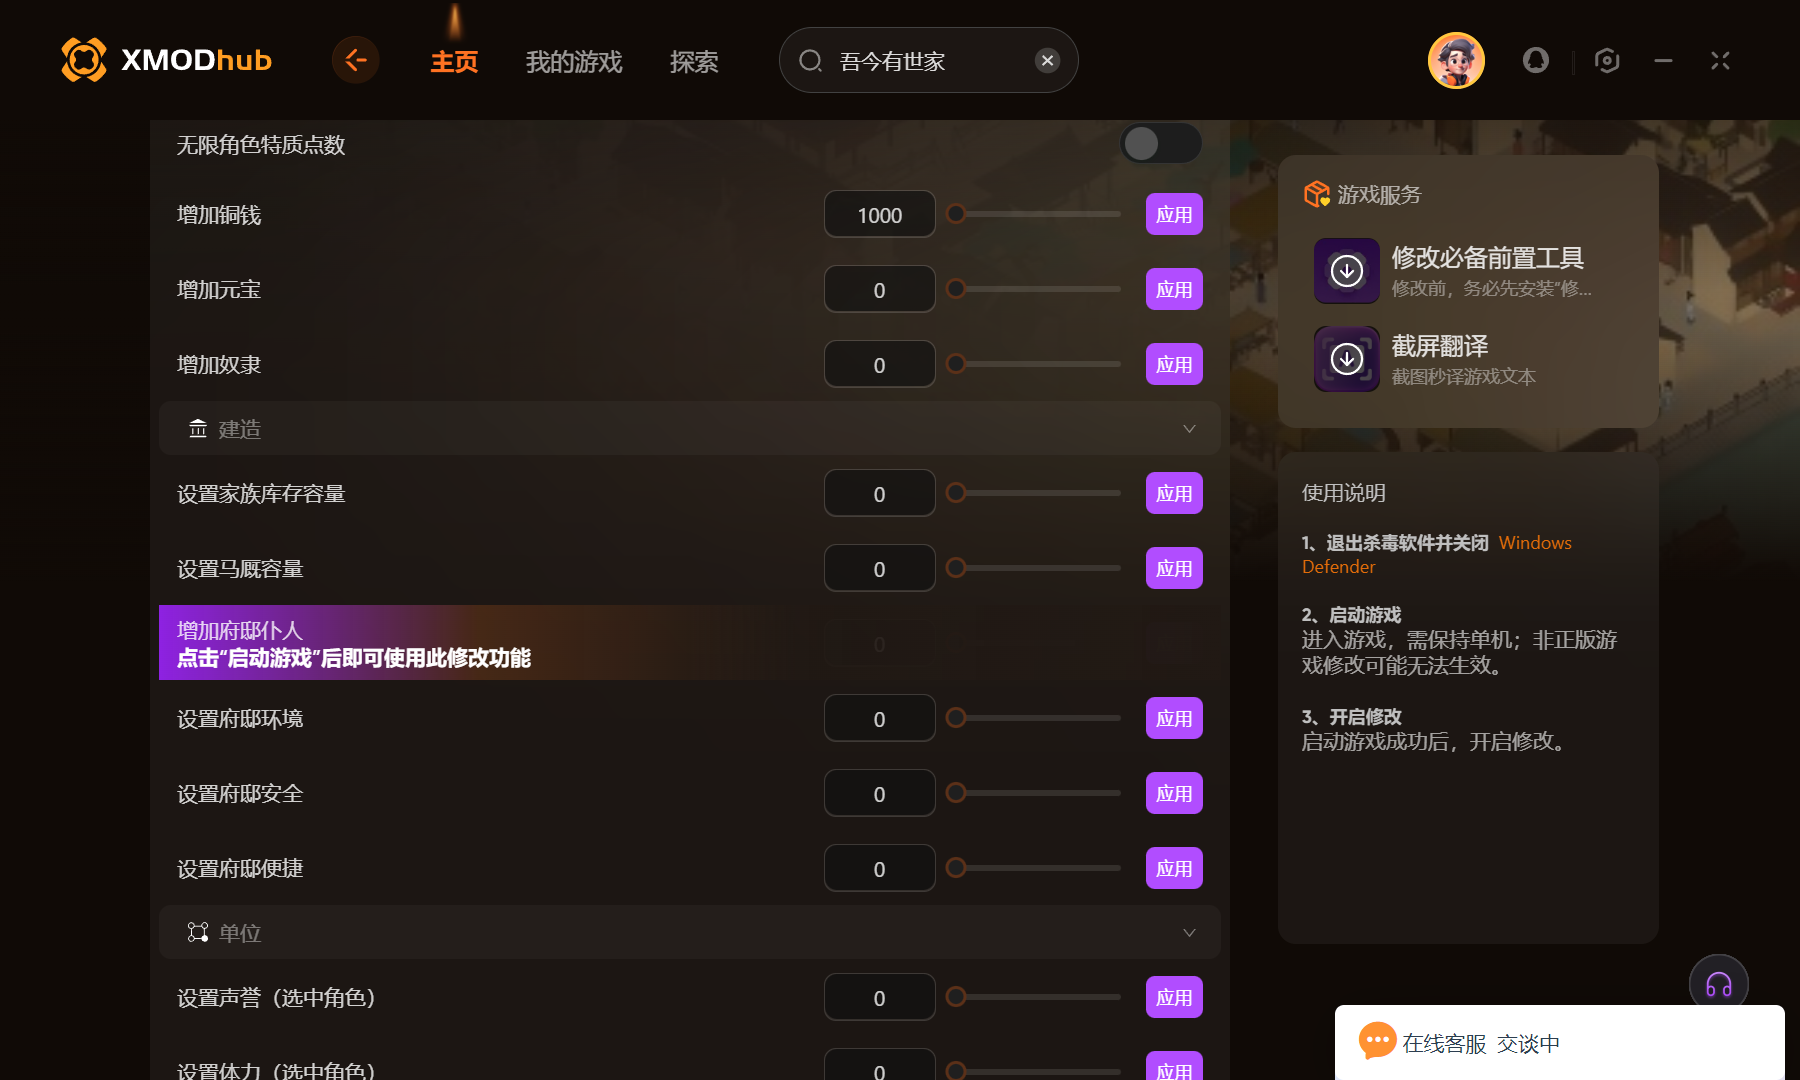
Task: Click the orange back arrow button
Action: tap(355, 60)
